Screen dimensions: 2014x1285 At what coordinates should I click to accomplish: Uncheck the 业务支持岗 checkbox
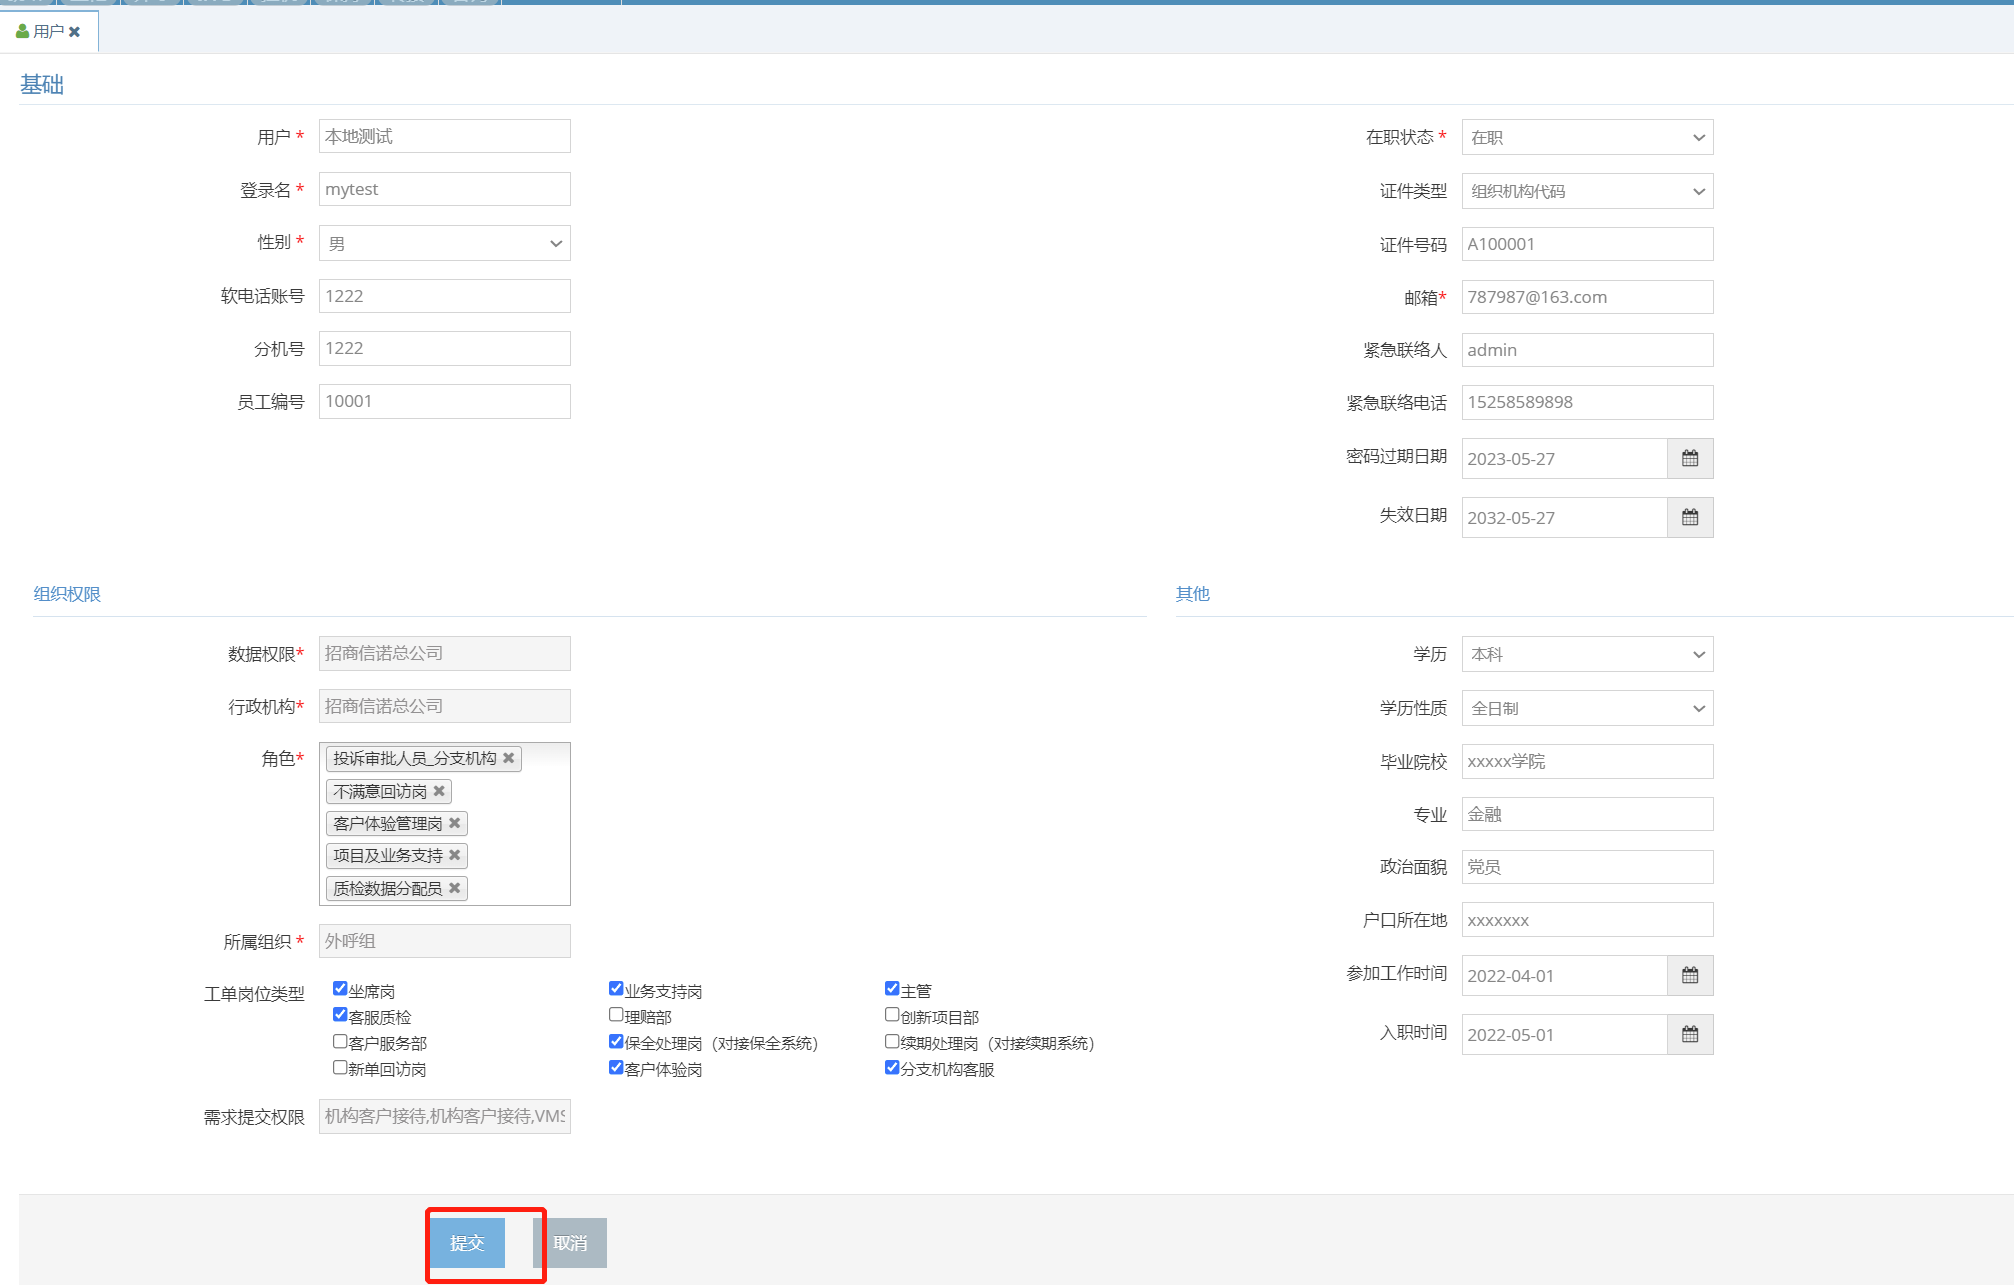coord(616,989)
